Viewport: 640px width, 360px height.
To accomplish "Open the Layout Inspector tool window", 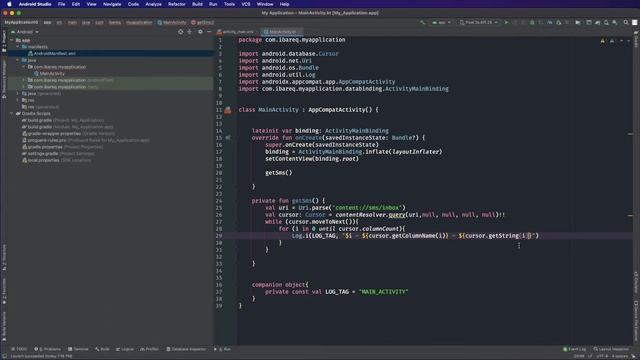I will tap(611, 349).
